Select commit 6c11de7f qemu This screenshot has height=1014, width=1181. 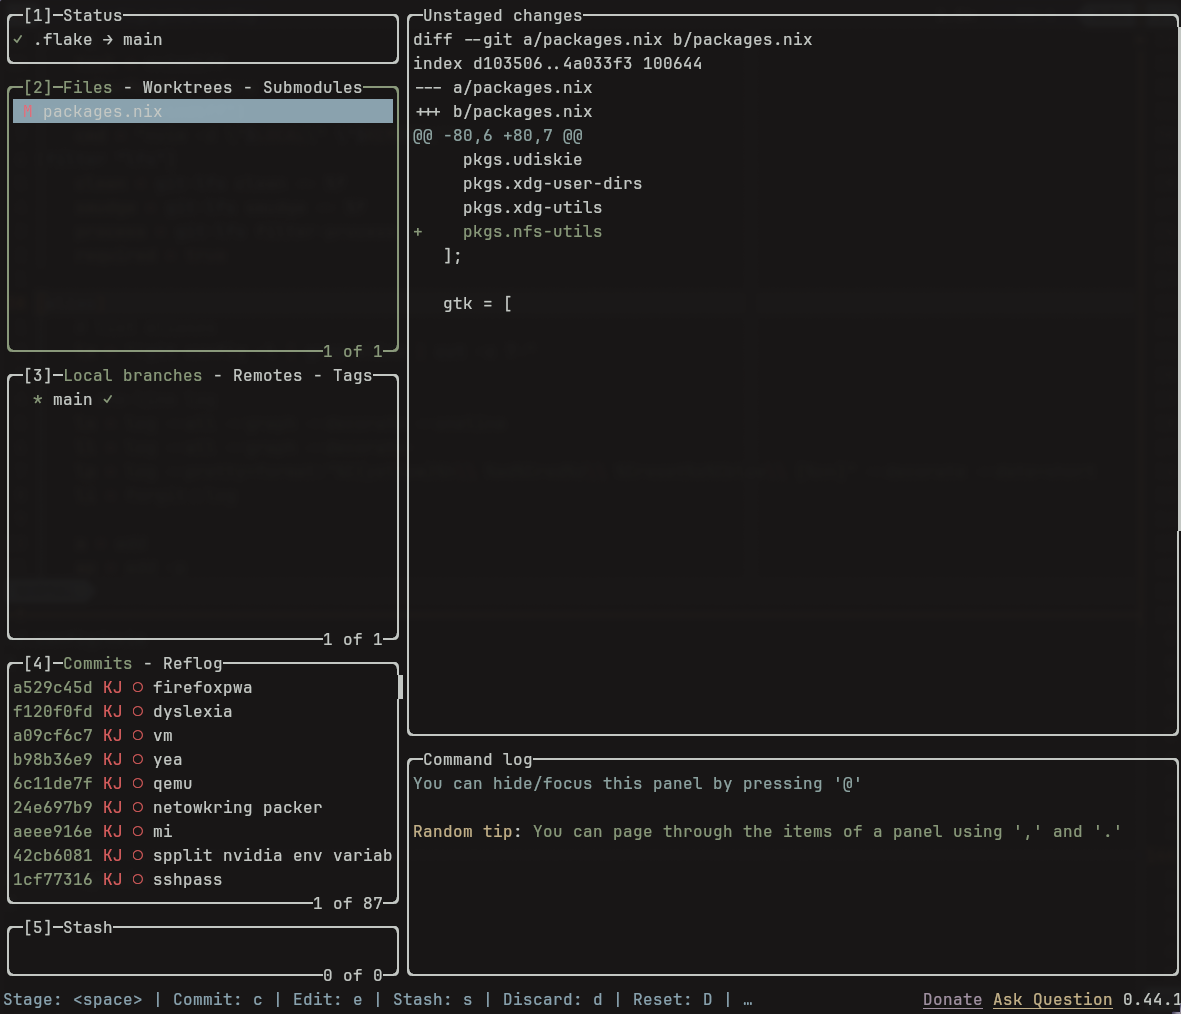click(203, 783)
